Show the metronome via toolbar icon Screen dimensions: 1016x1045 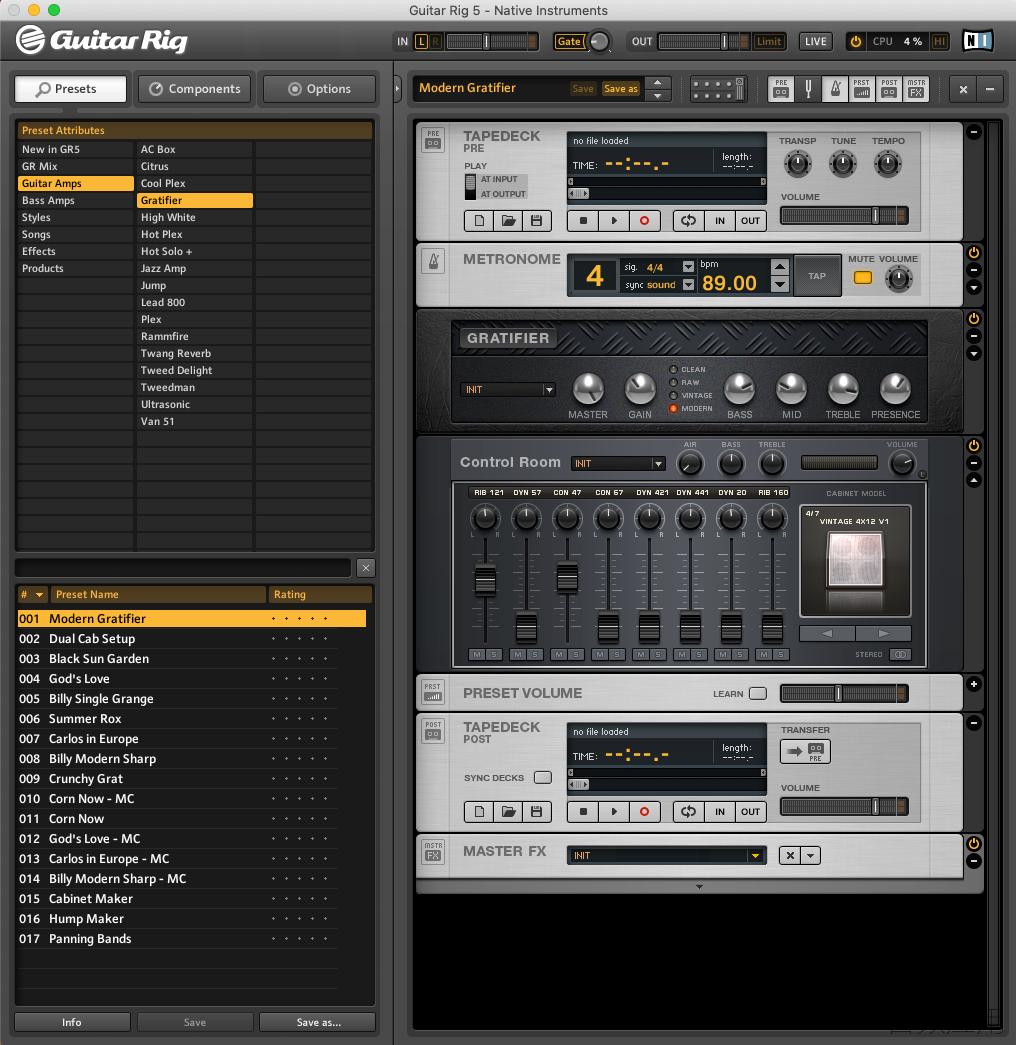[x=835, y=89]
